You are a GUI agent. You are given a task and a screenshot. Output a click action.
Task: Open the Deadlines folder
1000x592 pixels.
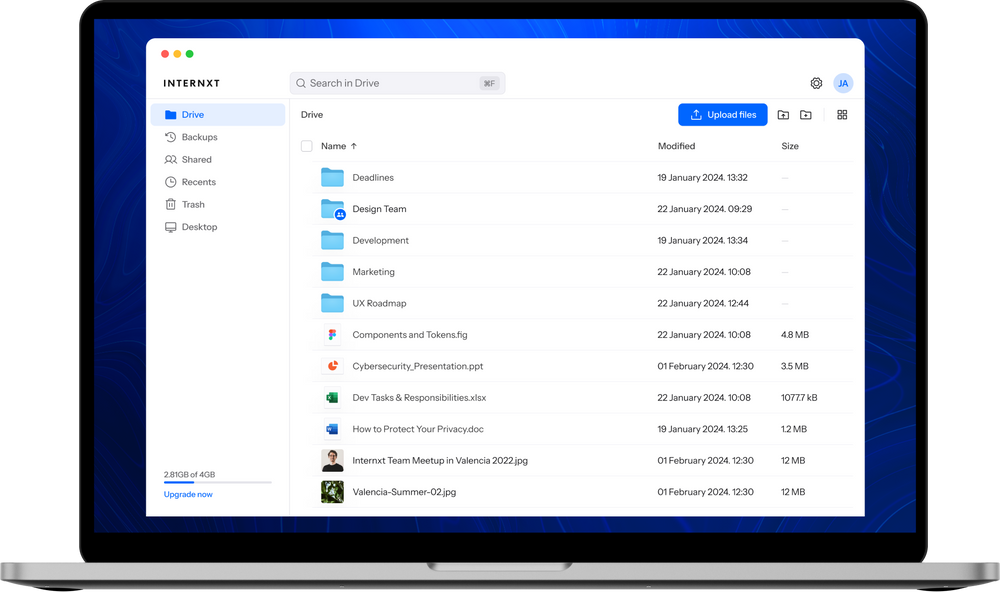pyautogui.click(x=373, y=177)
